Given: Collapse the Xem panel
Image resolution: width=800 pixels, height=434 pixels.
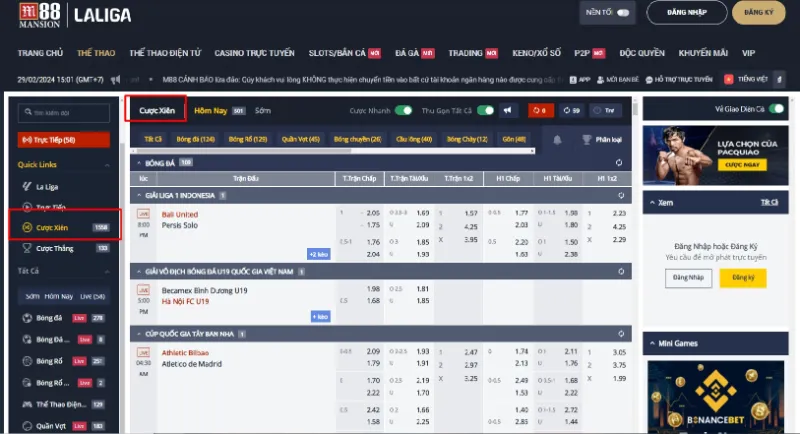Looking at the screenshot, I should click(x=652, y=202).
